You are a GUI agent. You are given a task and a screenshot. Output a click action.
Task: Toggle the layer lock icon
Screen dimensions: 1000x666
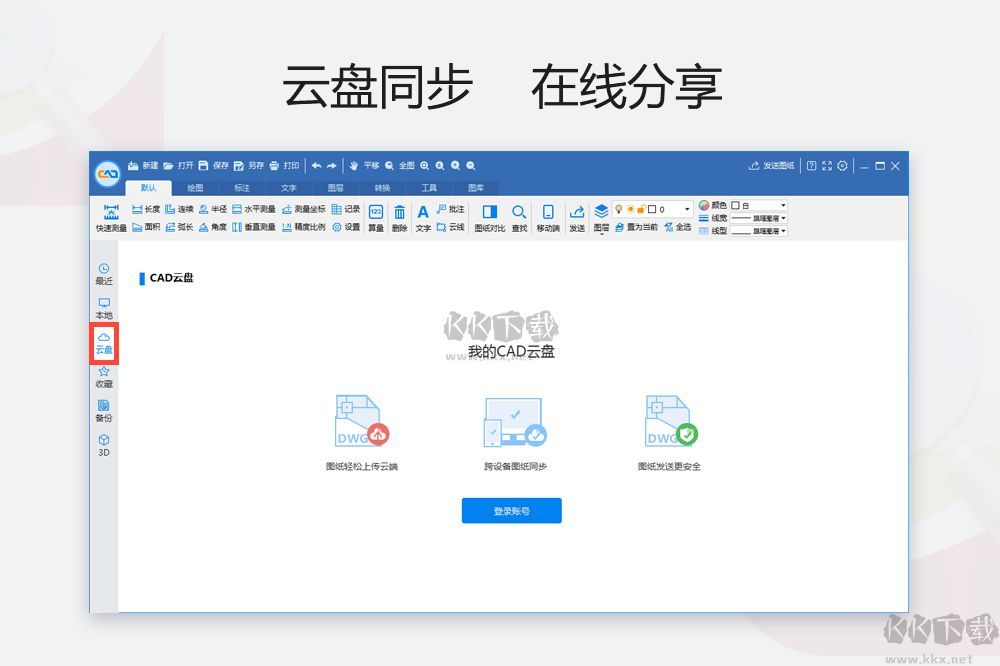(x=642, y=208)
